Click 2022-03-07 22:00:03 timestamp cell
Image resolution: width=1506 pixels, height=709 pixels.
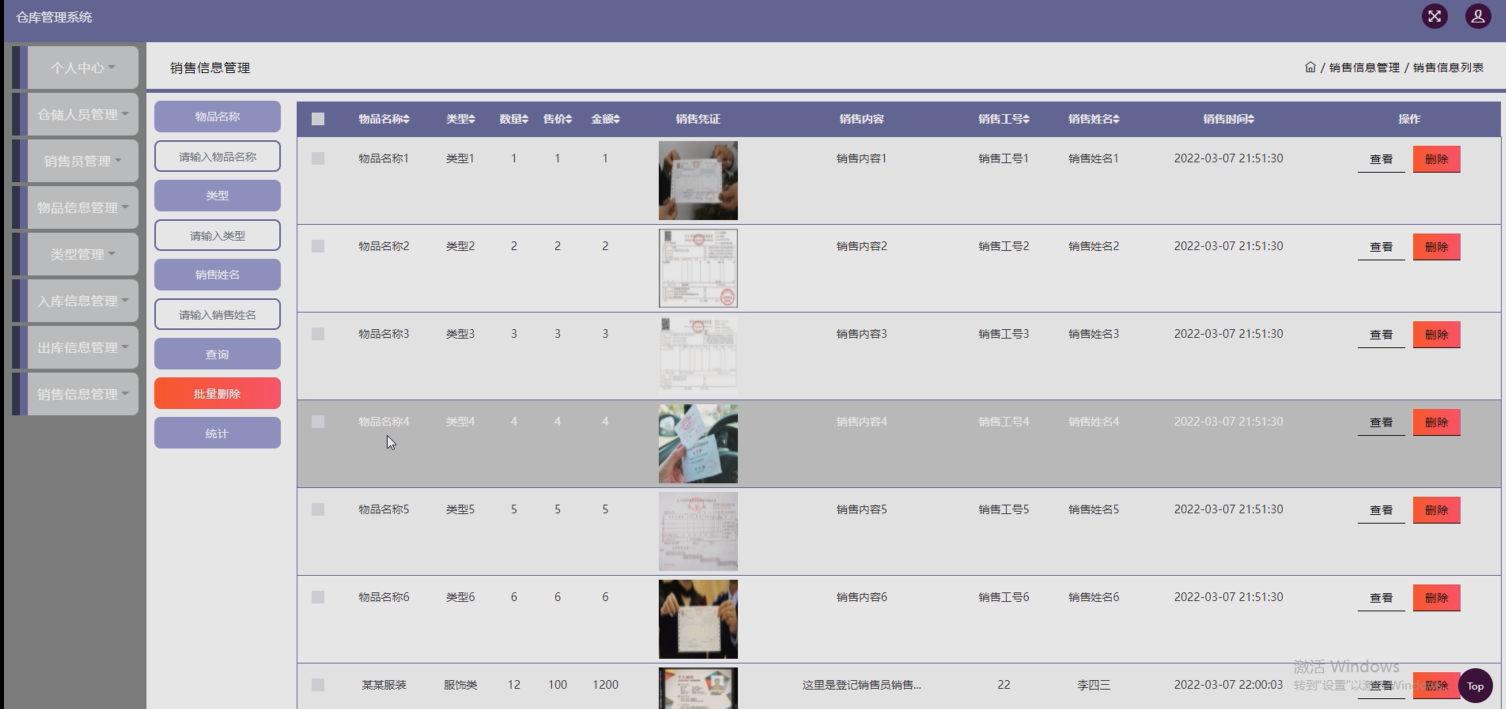tap(1228, 685)
